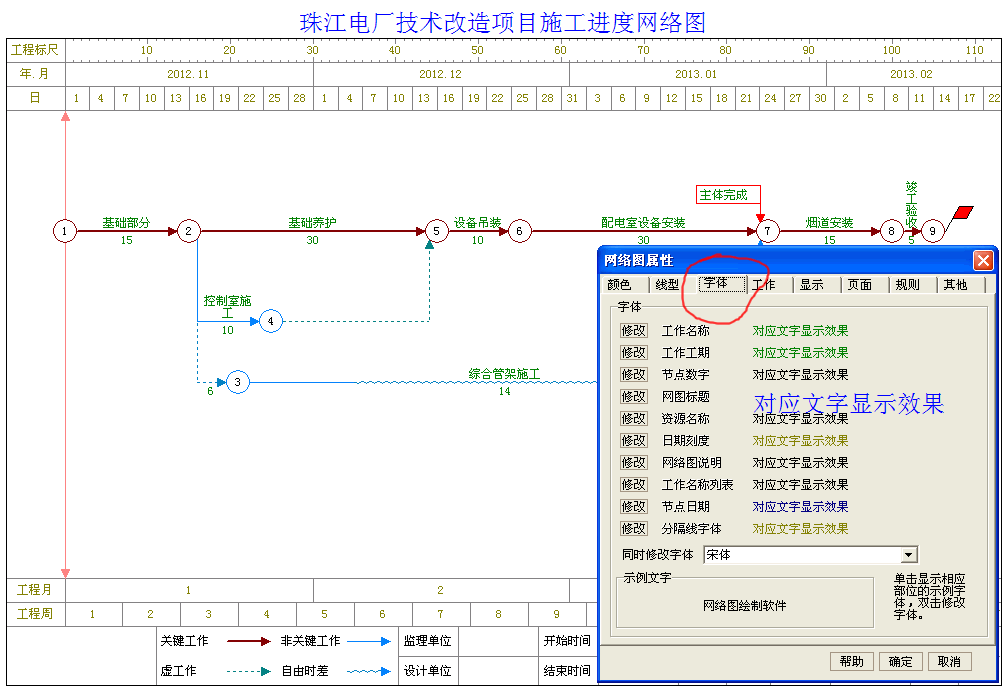The image size is (1007, 692).
Task: Close the 网络图属性 dialog window
Action: [x=983, y=261]
